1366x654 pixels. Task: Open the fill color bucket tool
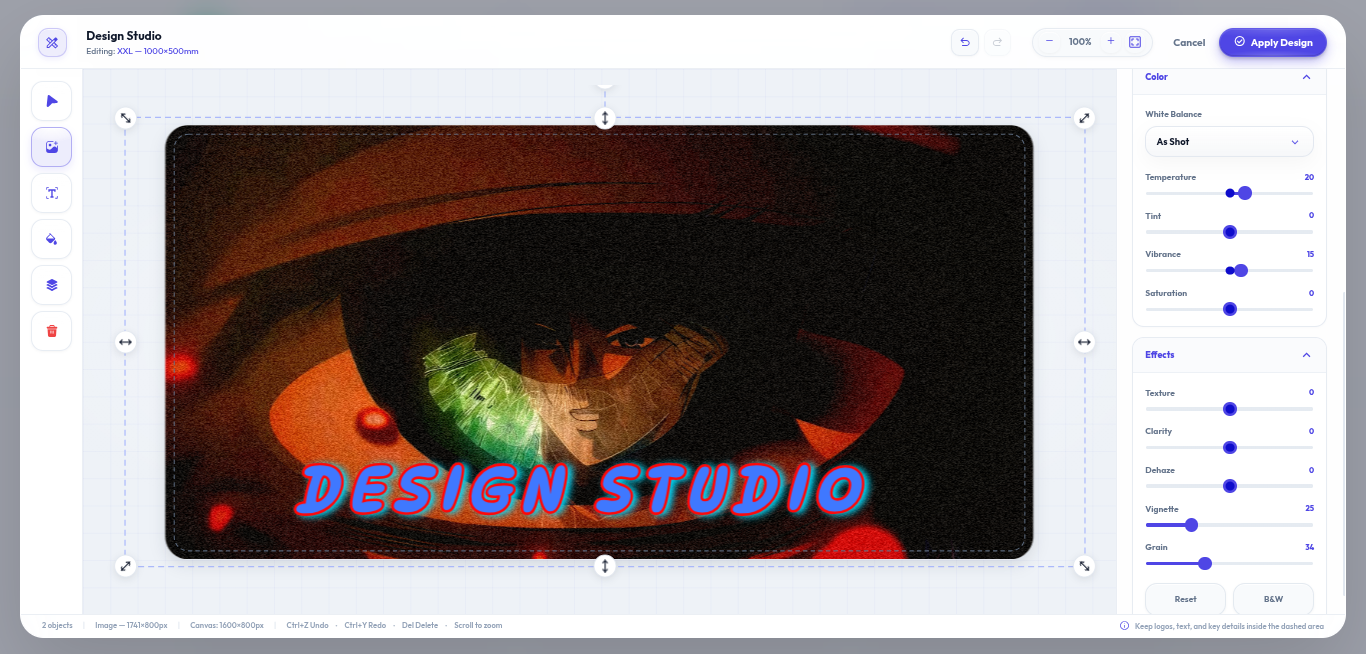(x=52, y=239)
